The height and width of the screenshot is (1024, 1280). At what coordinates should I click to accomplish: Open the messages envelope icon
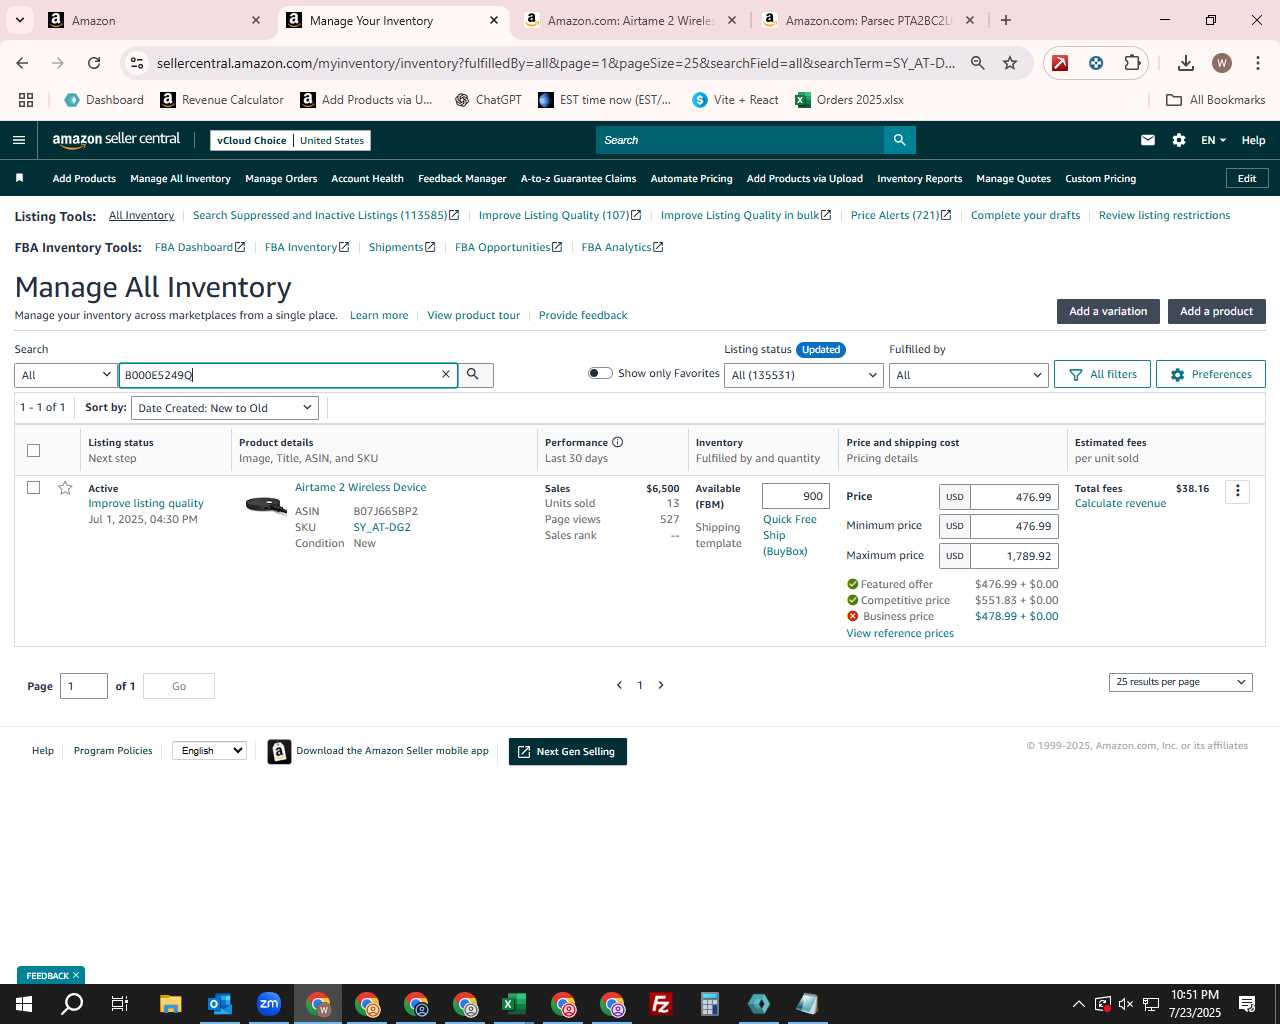click(x=1148, y=140)
